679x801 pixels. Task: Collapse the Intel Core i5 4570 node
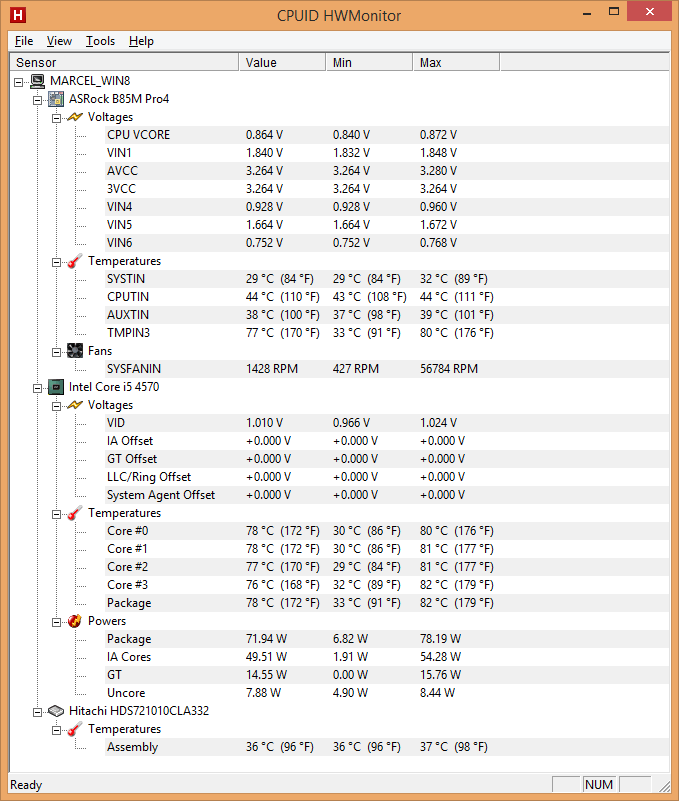click(37, 388)
